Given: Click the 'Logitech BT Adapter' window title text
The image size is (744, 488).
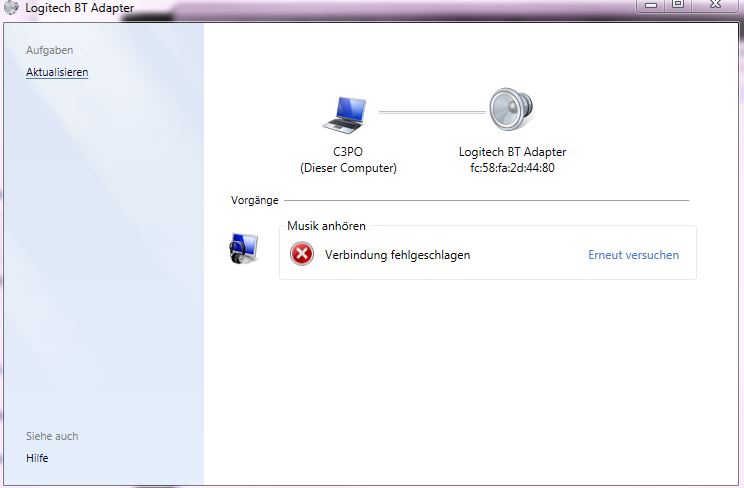Looking at the screenshot, I should [x=80, y=8].
